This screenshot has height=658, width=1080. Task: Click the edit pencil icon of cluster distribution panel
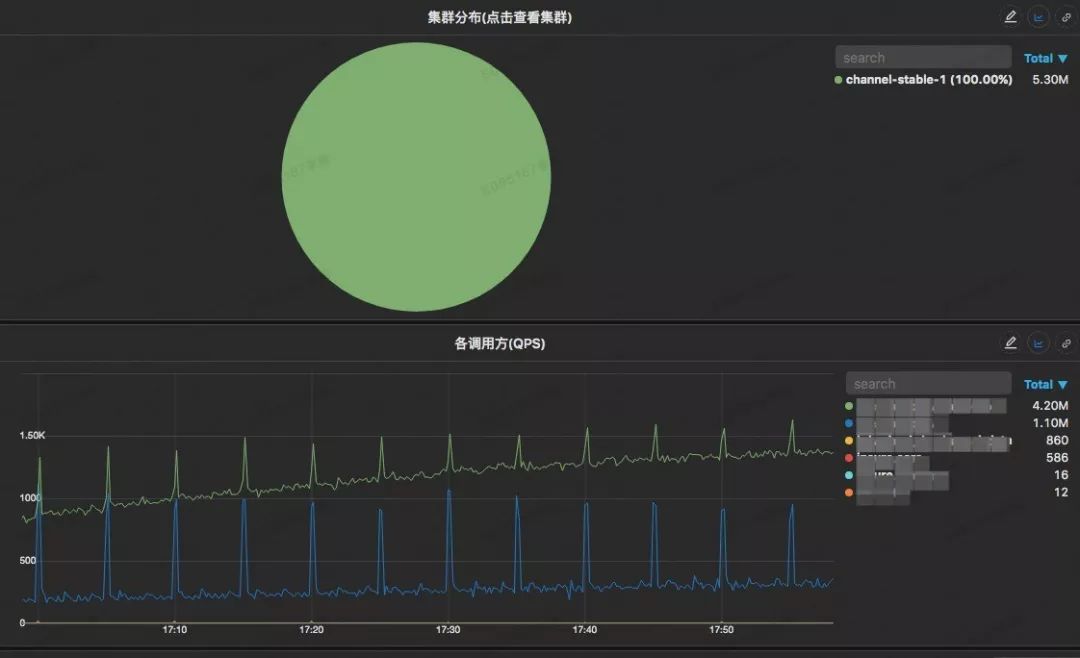(x=1010, y=17)
